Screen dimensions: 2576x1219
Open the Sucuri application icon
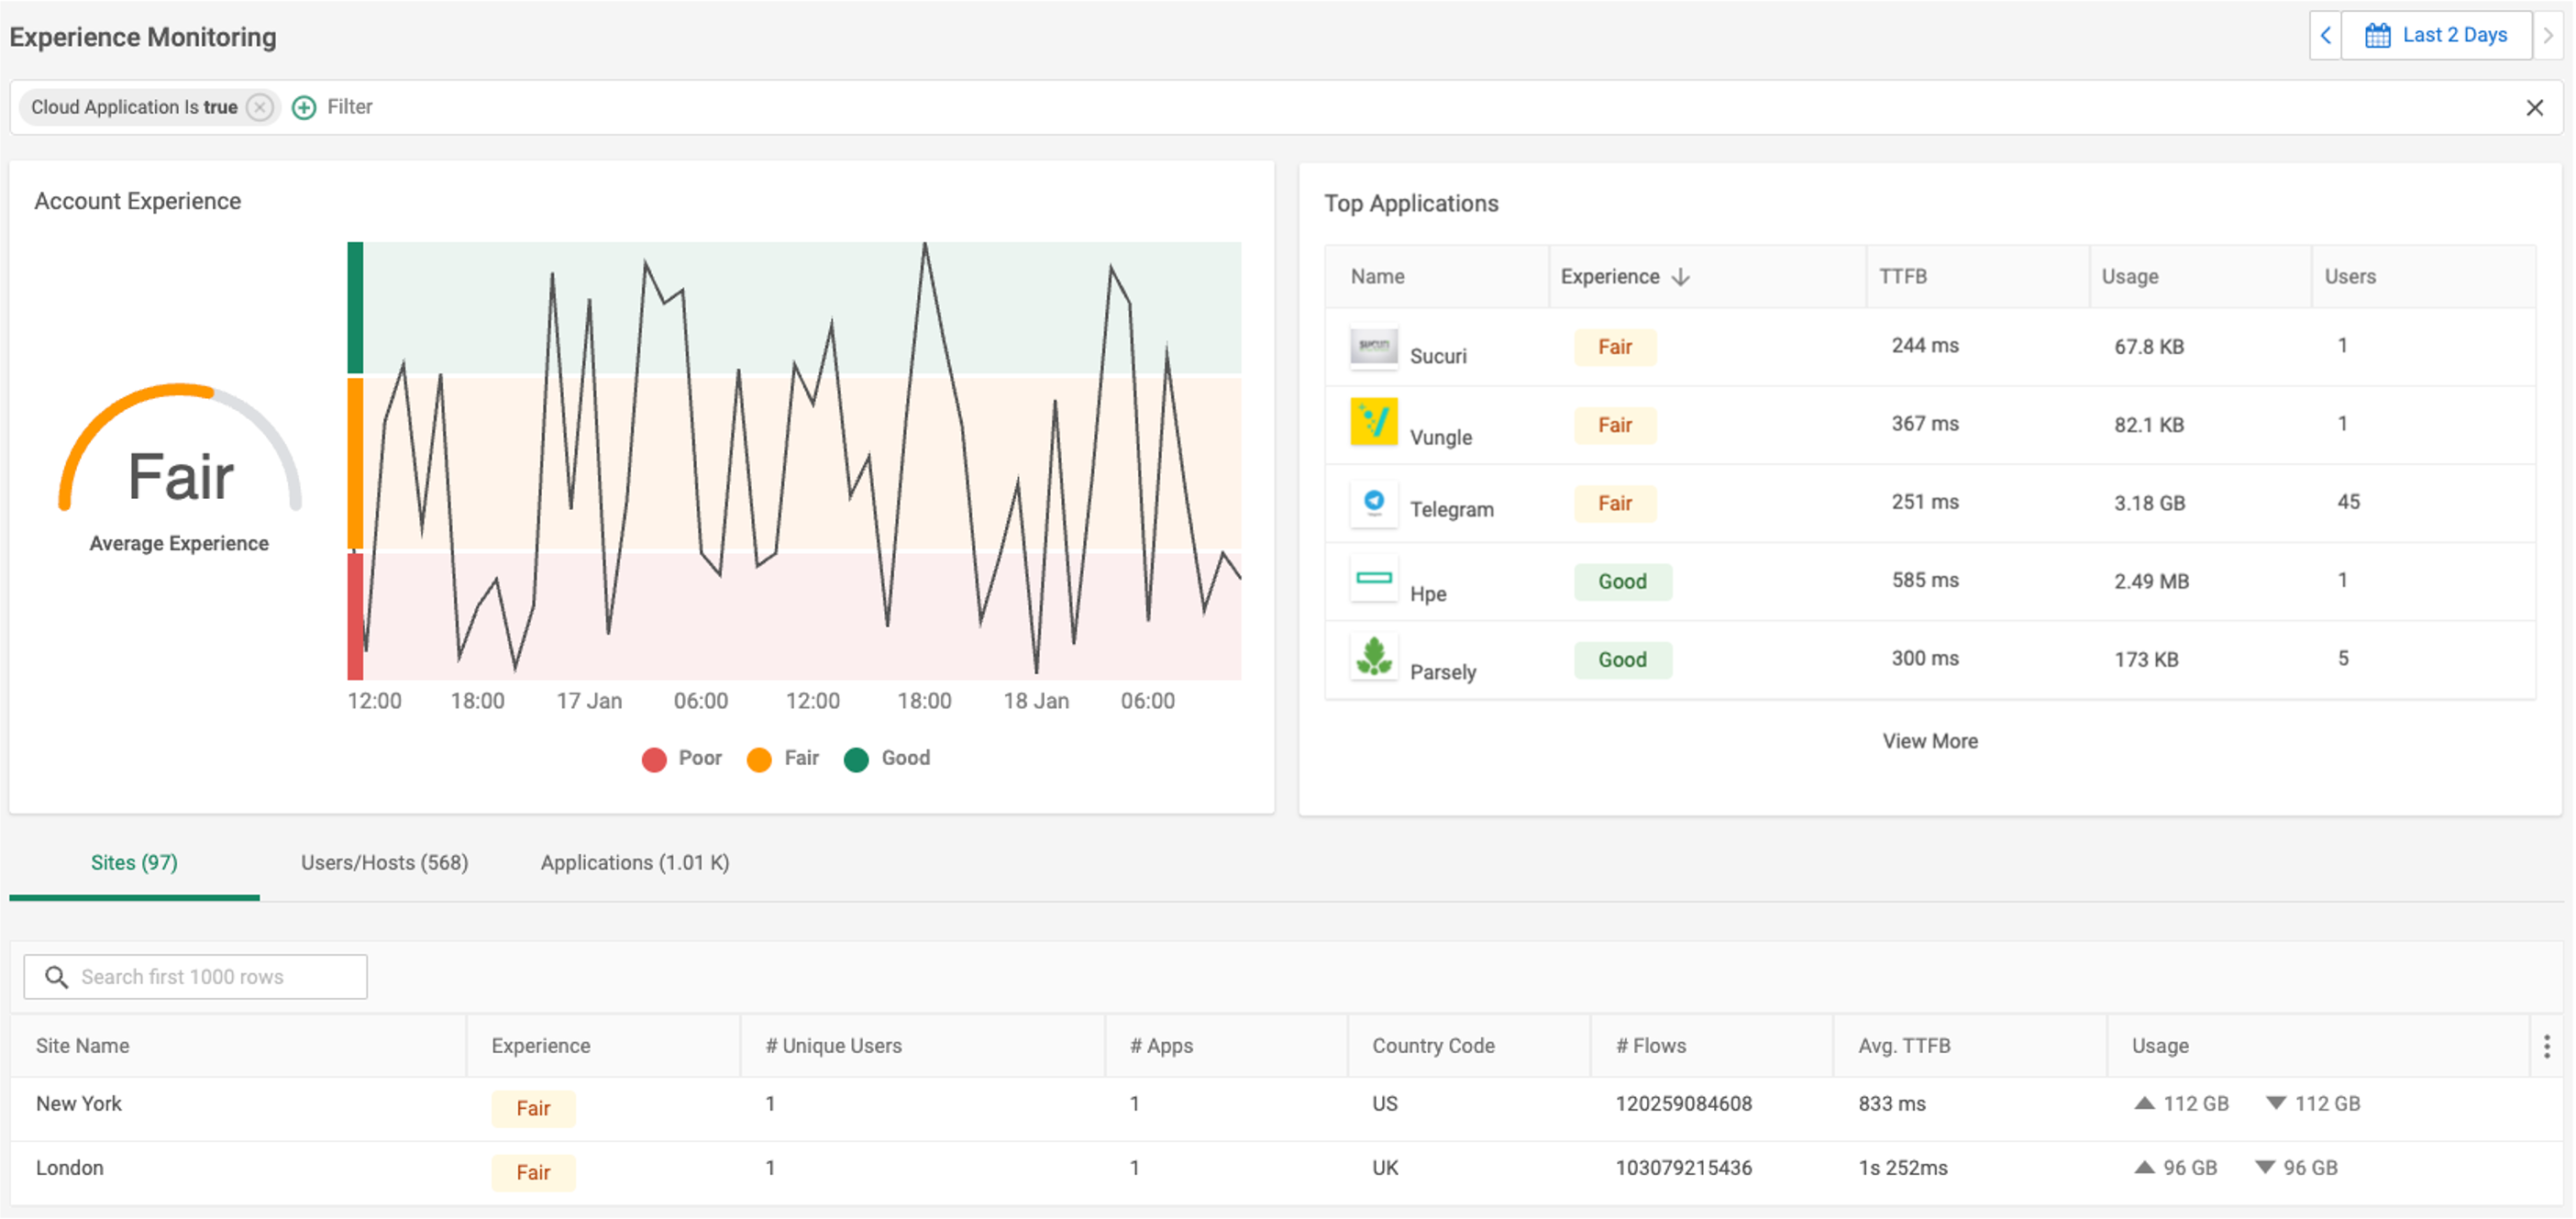(1374, 348)
